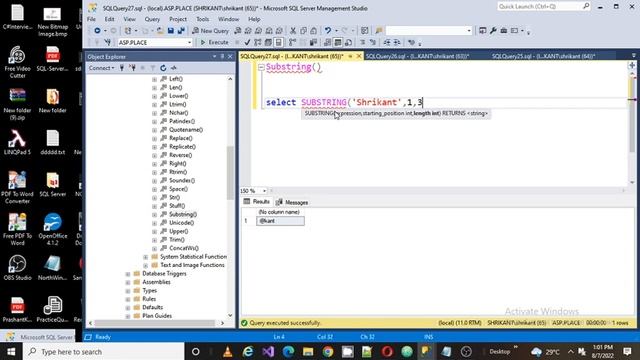The image size is (640, 360).
Task: Click the result cell in row 1
Action: click(x=280, y=221)
